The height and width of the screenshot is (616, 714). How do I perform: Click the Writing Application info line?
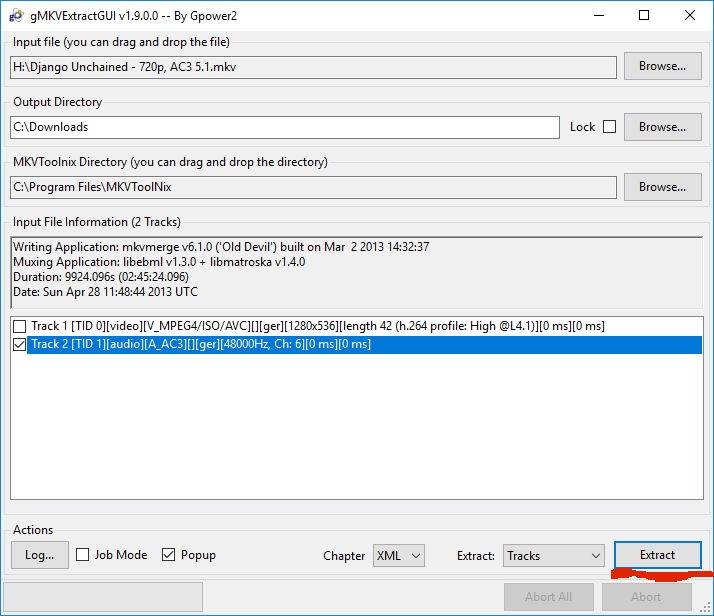[x=221, y=247]
